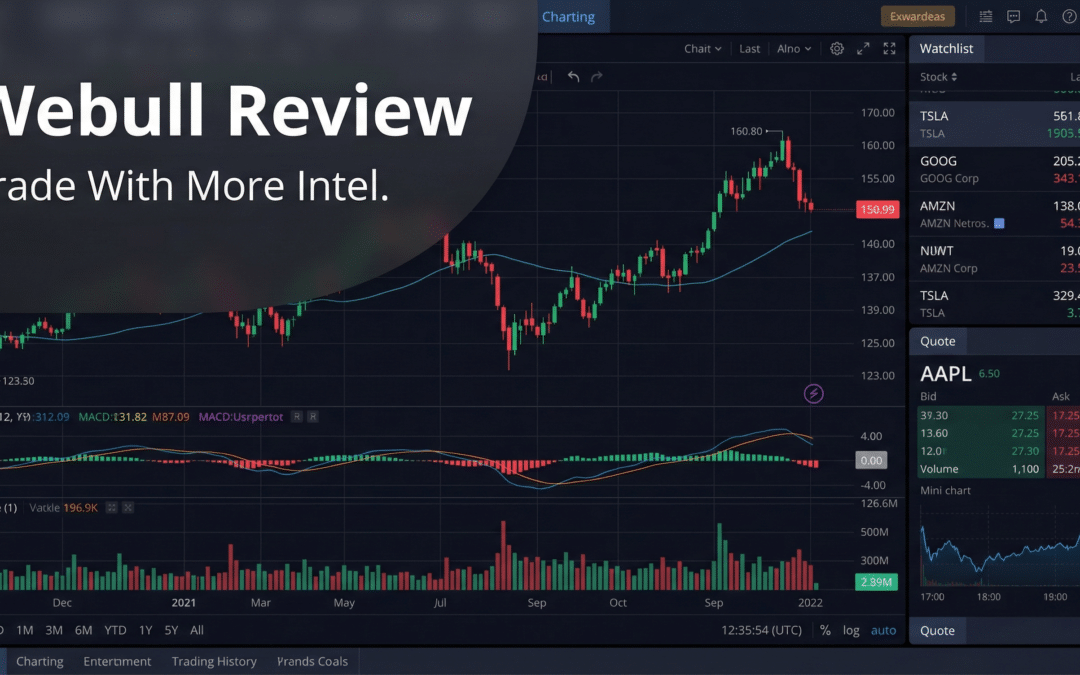Set chart range to All
Screen dimensions: 1080x675
tap(197, 630)
